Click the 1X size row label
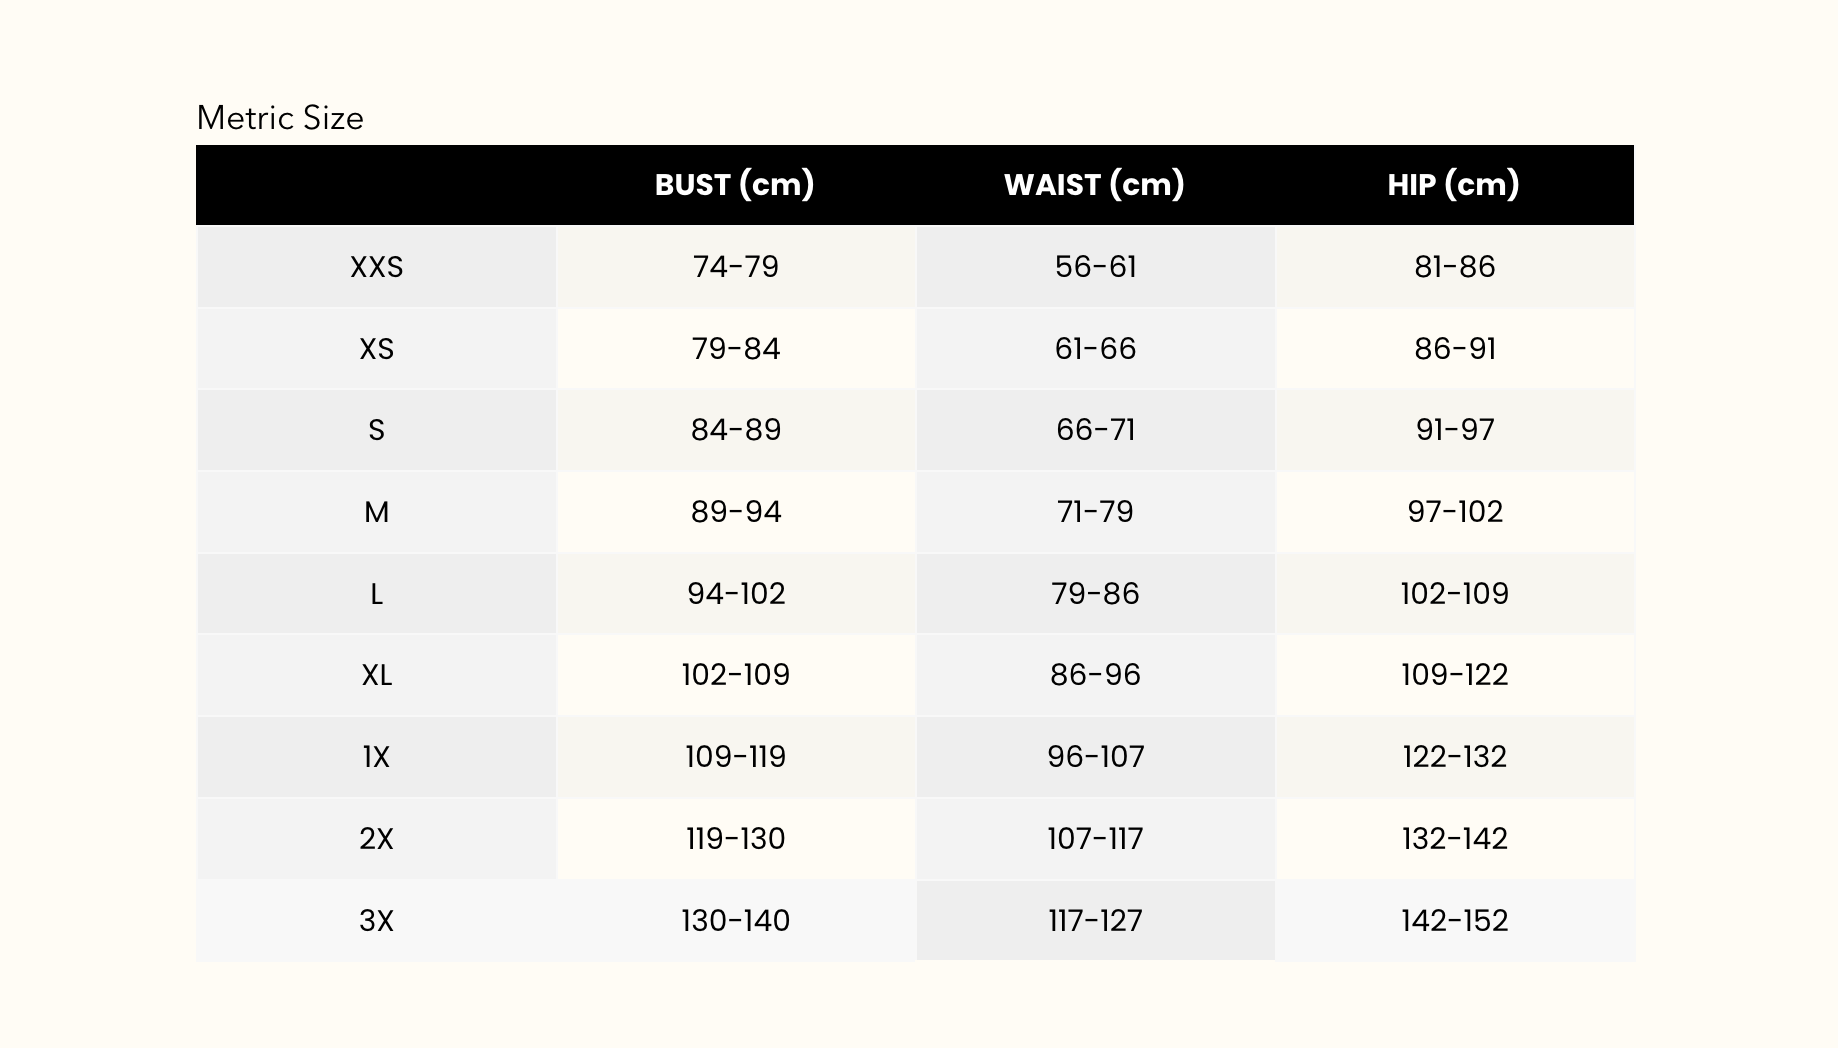The height and width of the screenshot is (1048, 1838). click(x=377, y=757)
